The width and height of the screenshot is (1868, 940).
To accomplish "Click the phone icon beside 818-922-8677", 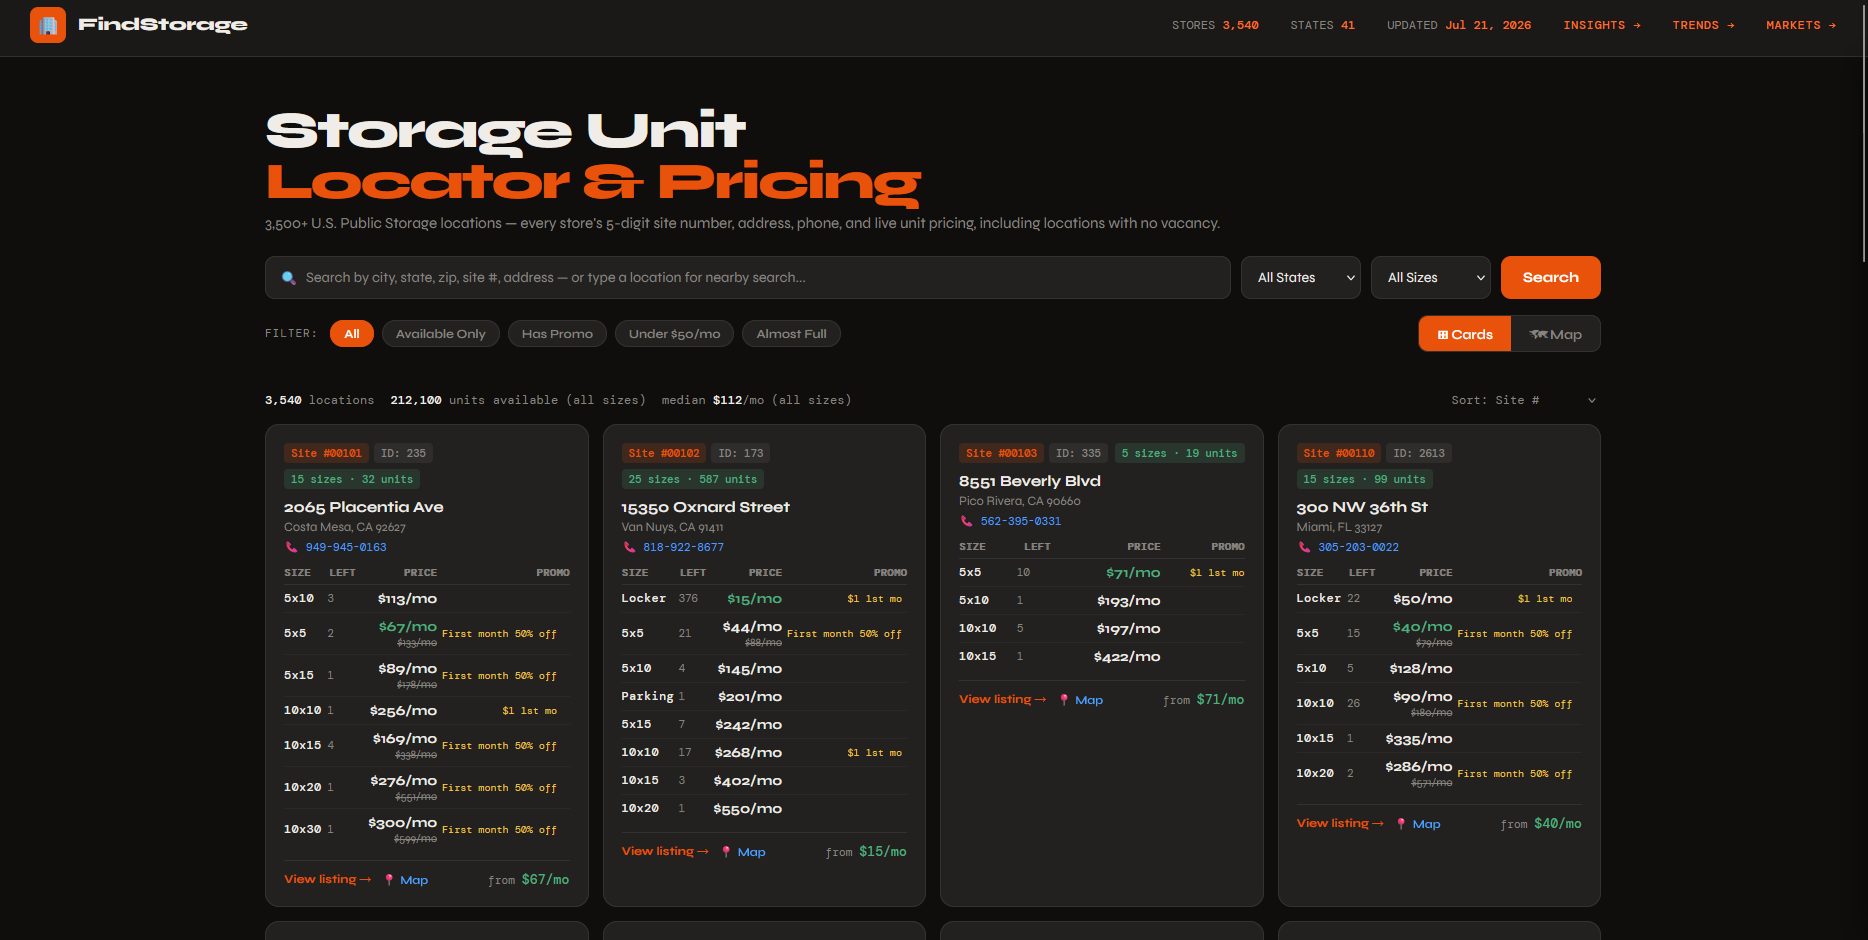I will 629,547.
